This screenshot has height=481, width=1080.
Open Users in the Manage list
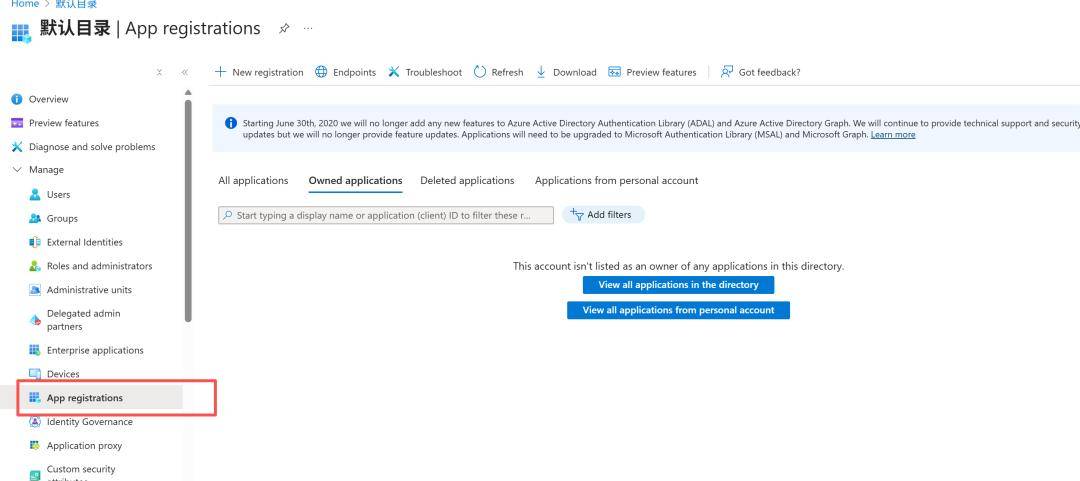pos(59,194)
